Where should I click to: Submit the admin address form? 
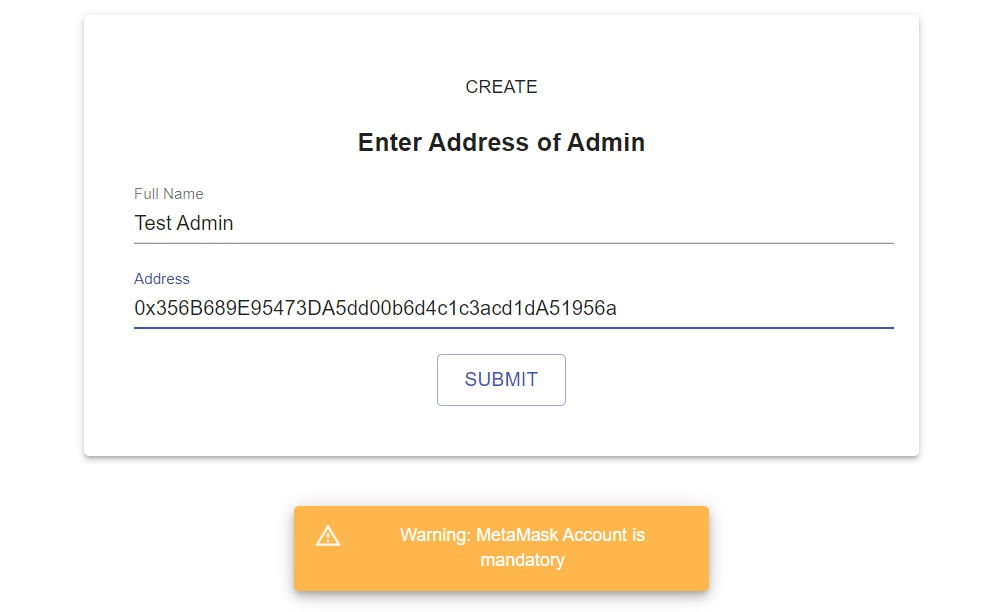(501, 380)
